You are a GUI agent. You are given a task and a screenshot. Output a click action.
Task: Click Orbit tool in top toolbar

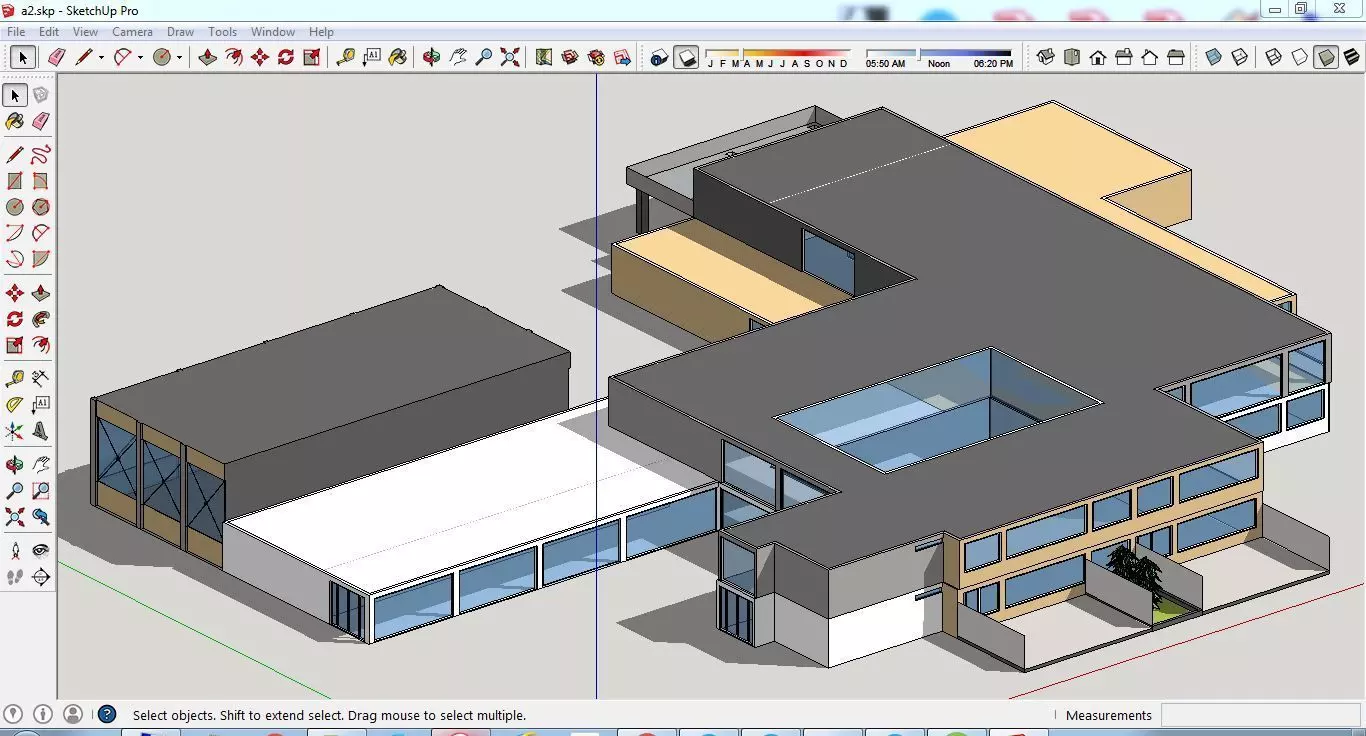tap(431, 57)
